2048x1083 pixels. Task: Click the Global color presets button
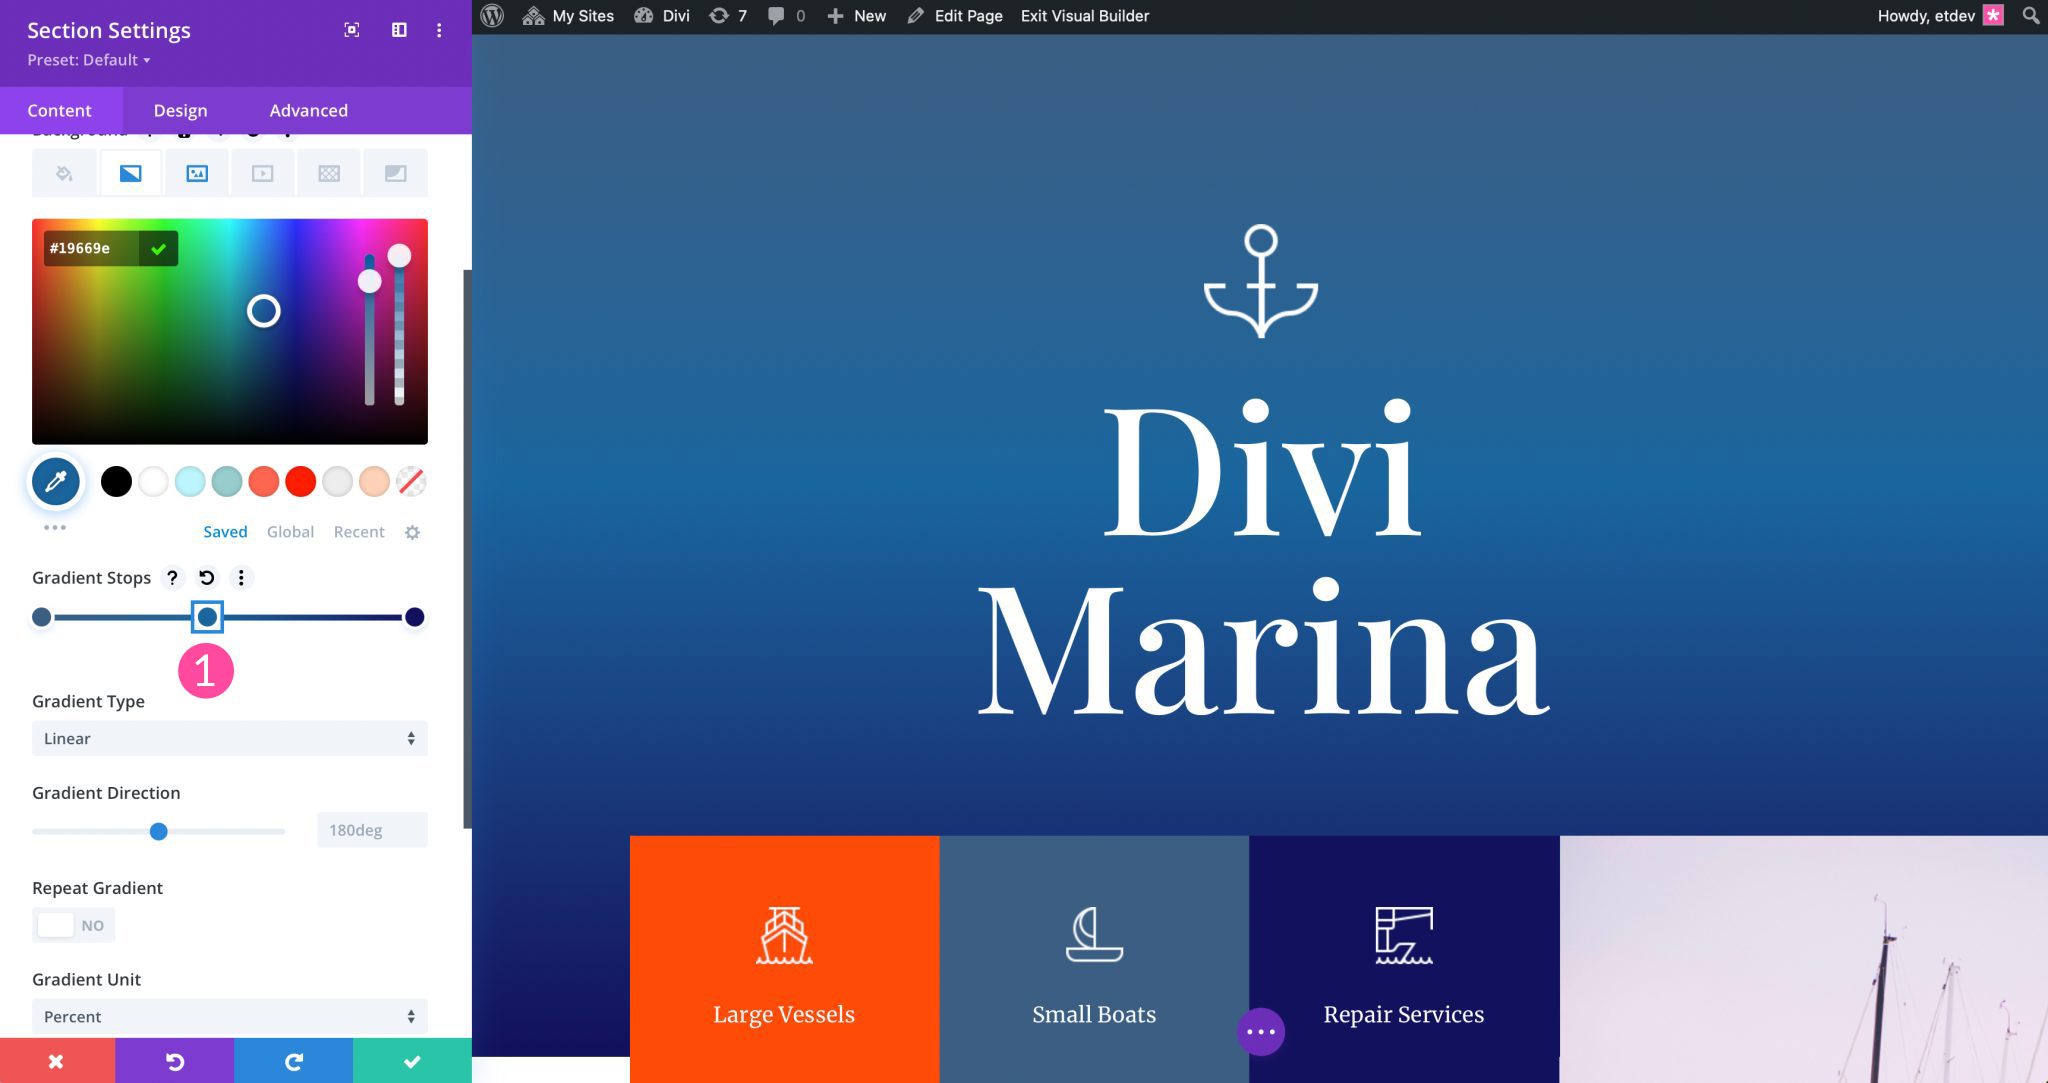[289, 531]
